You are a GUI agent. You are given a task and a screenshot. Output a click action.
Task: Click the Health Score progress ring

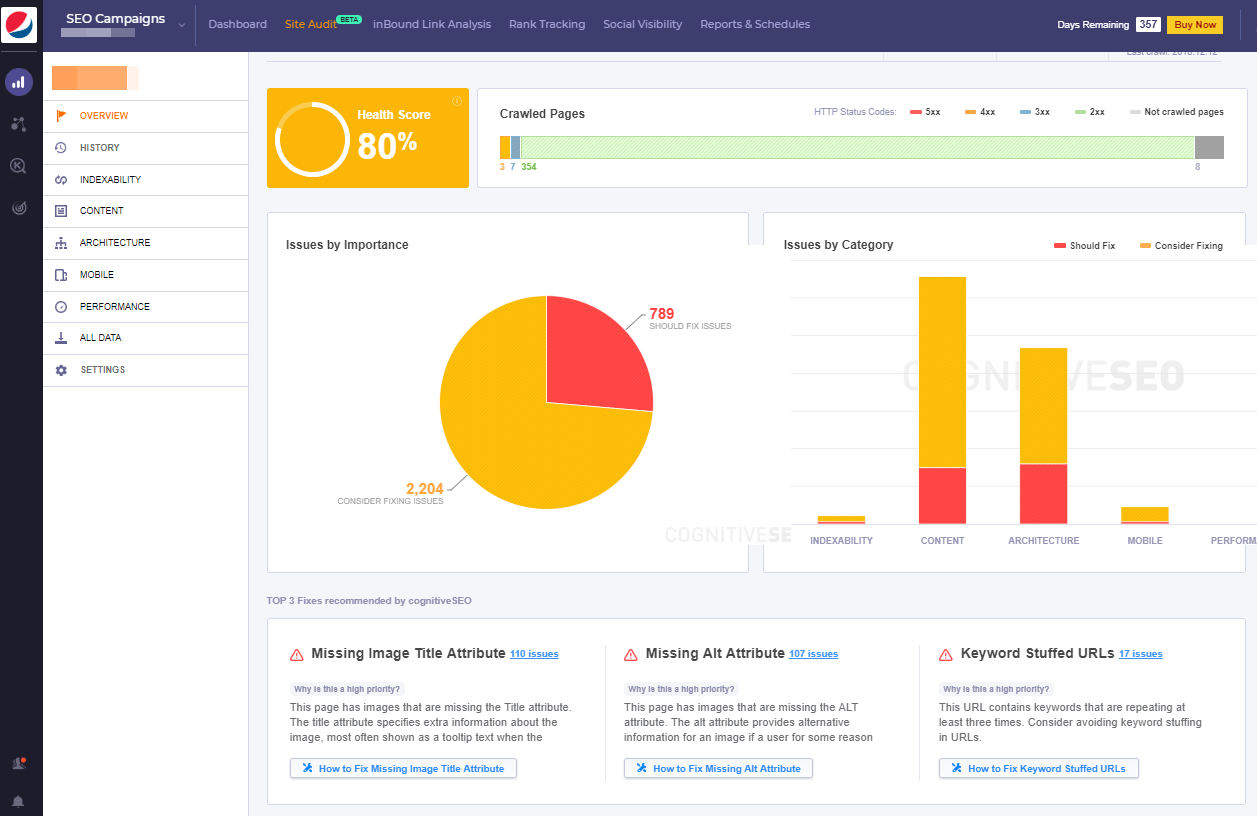pyautogui.click(x=313, y=138)
